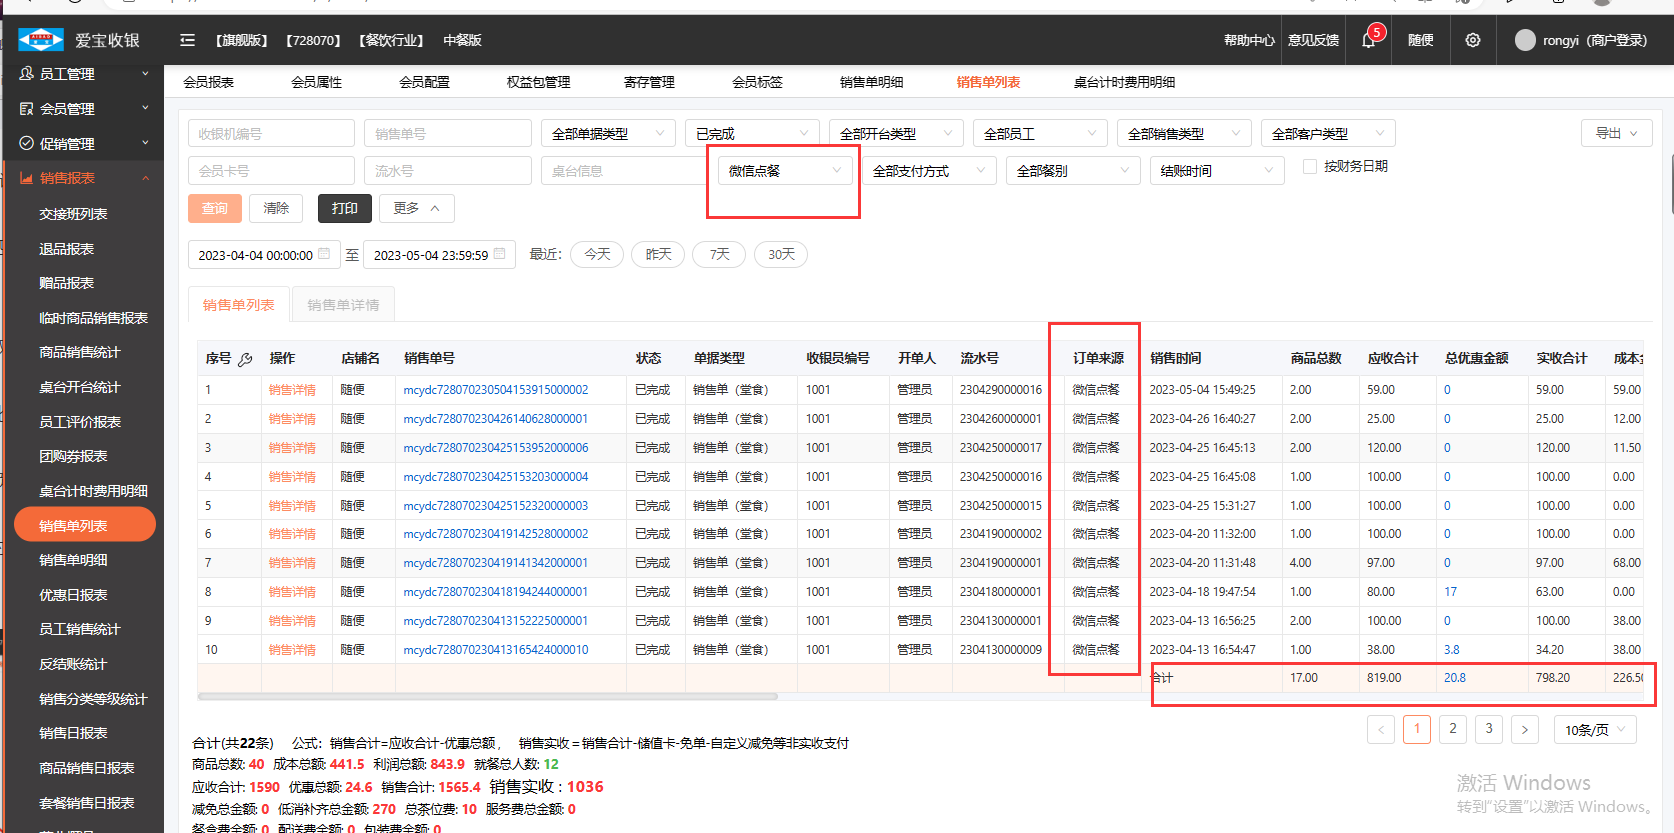Switch to the 销售单详情 tab
Image resolution: width=1674 pixels, height=833 pixels.
[x=343, y=305]
